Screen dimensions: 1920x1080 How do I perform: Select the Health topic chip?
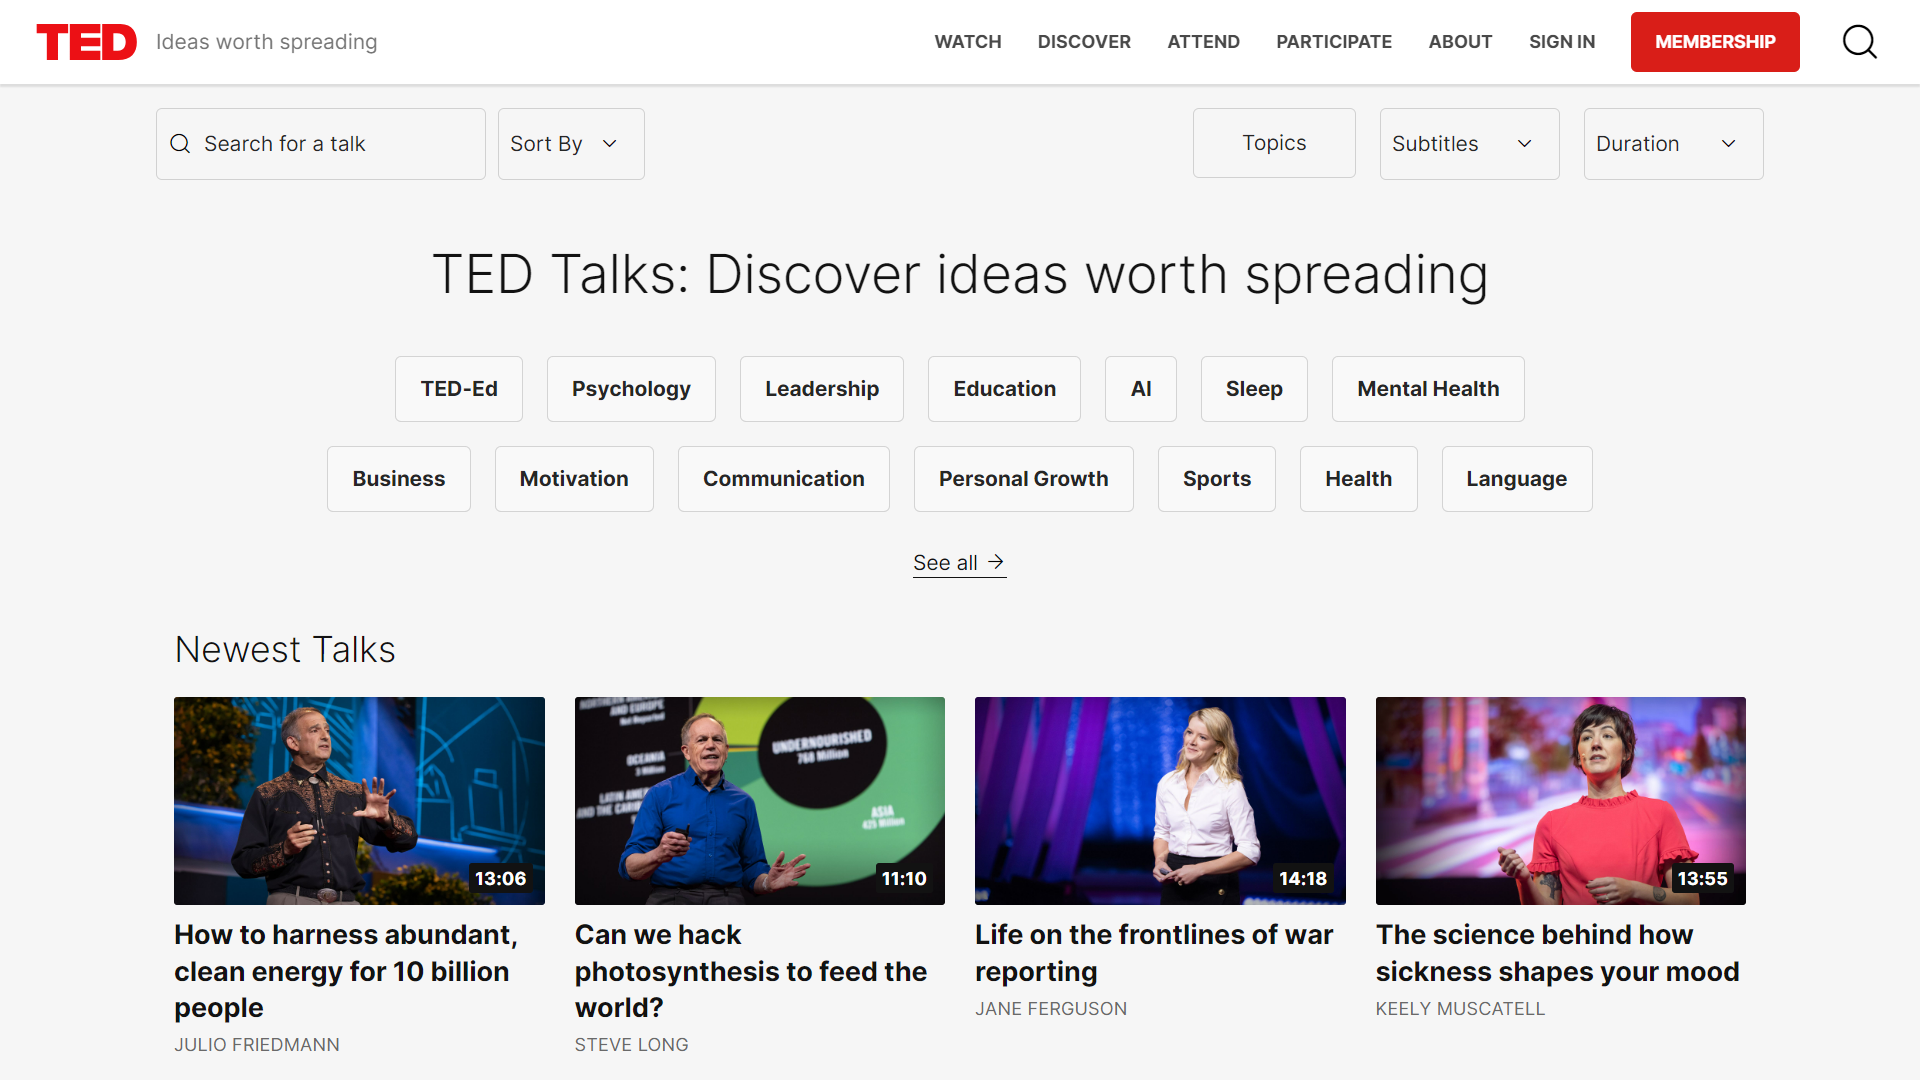point(1359,479)
